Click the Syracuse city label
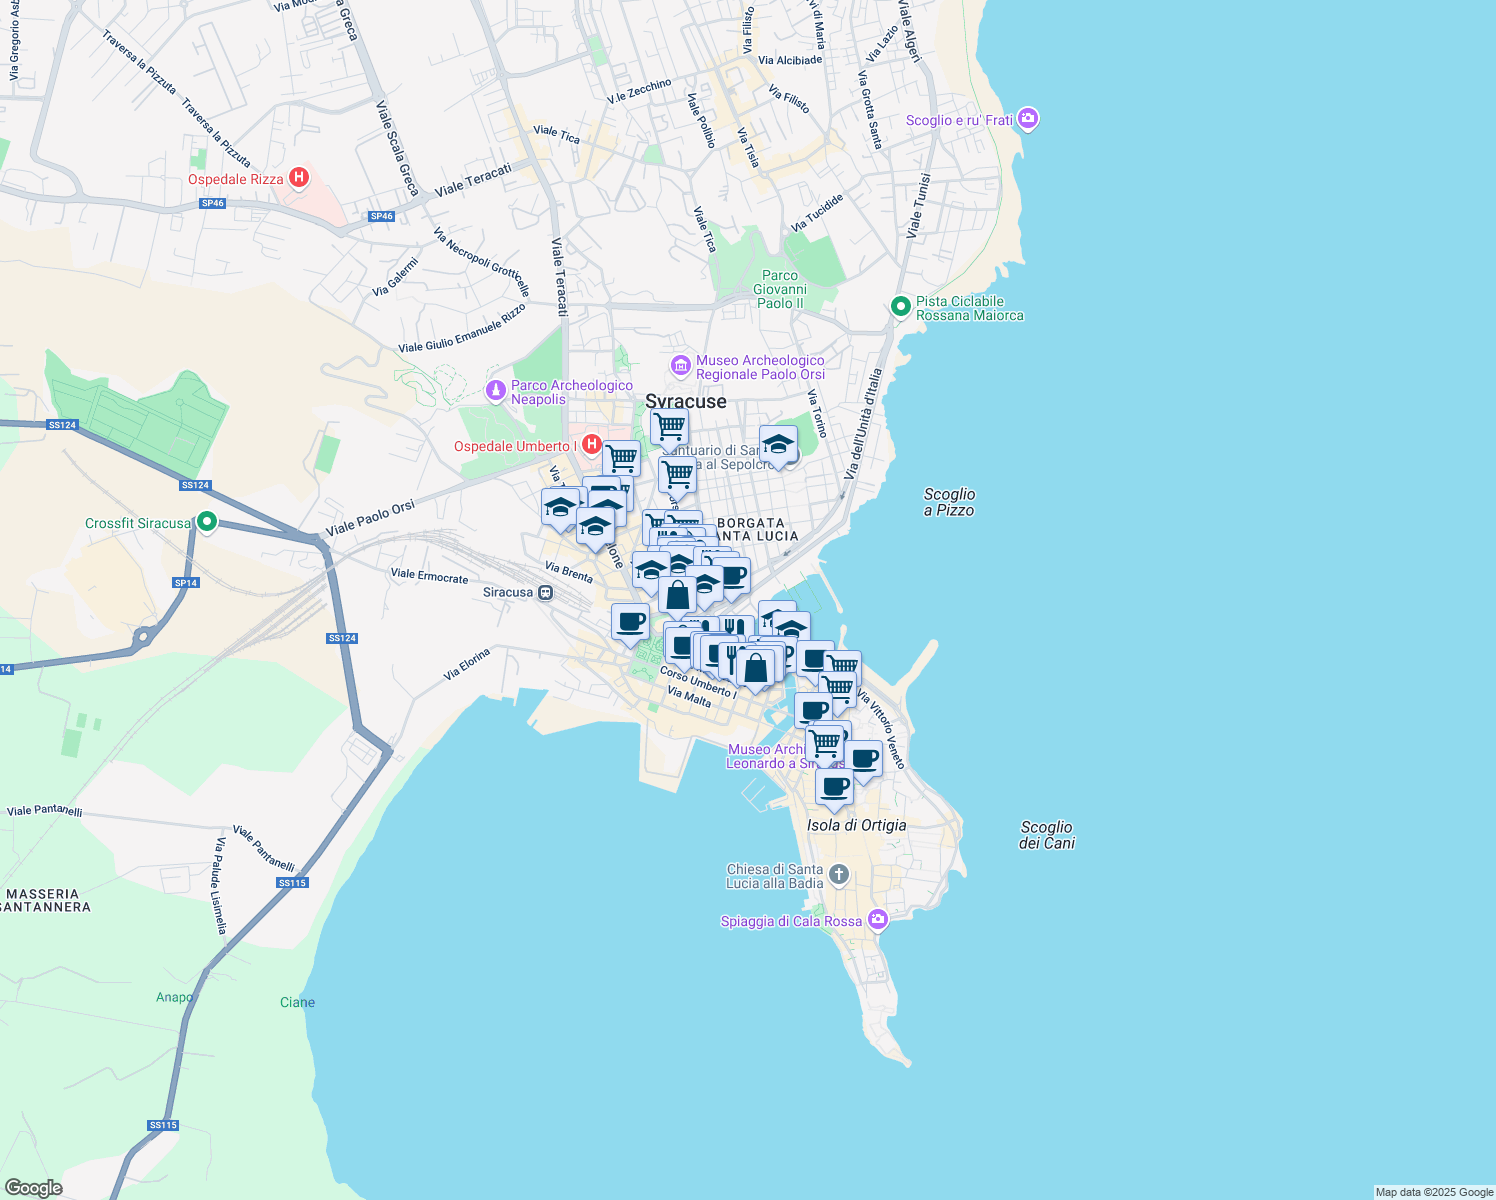Image resolution: width=1496 pixels, height=1200 pixels. pyautogui.click(x=686, y=401)
